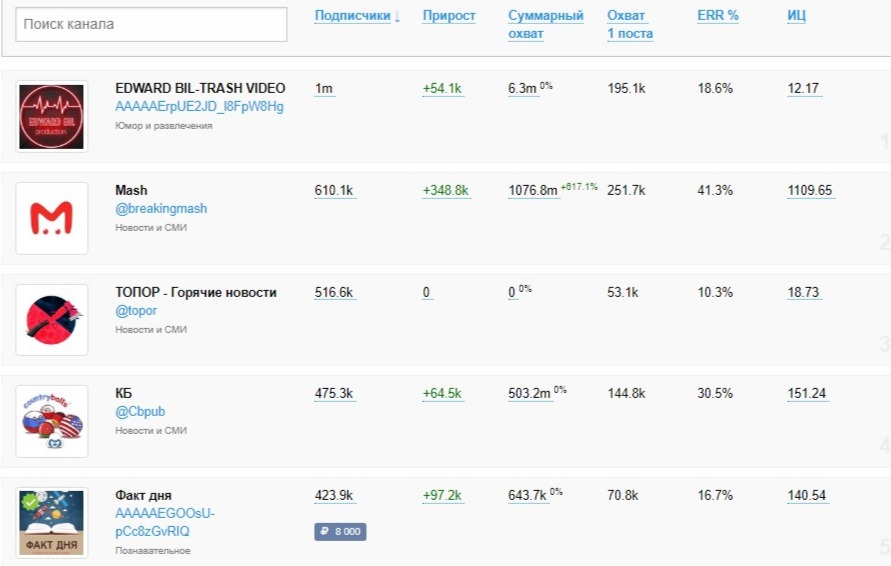This screenshot has height=566, width=891.
Task: Open Факт дня subscribers count 423.9k
Action: [334, 495]
